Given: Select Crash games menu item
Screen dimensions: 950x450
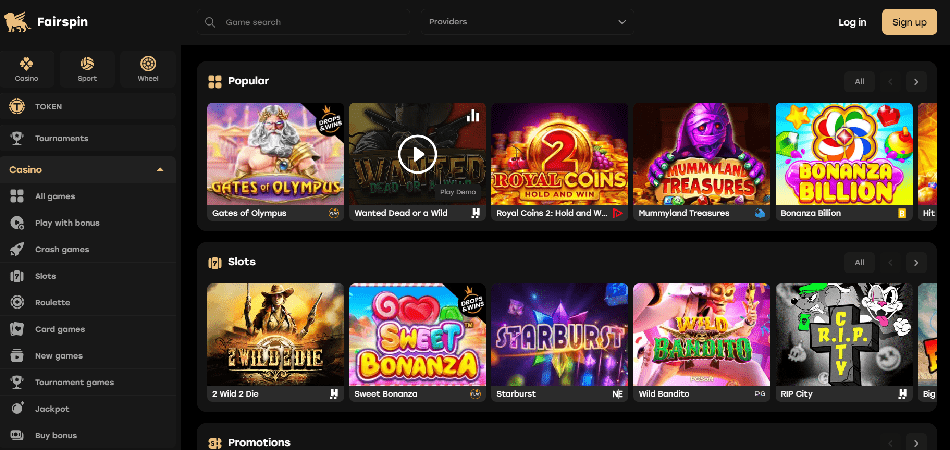Looking at the screenshot, I should [x=88, y=250].
